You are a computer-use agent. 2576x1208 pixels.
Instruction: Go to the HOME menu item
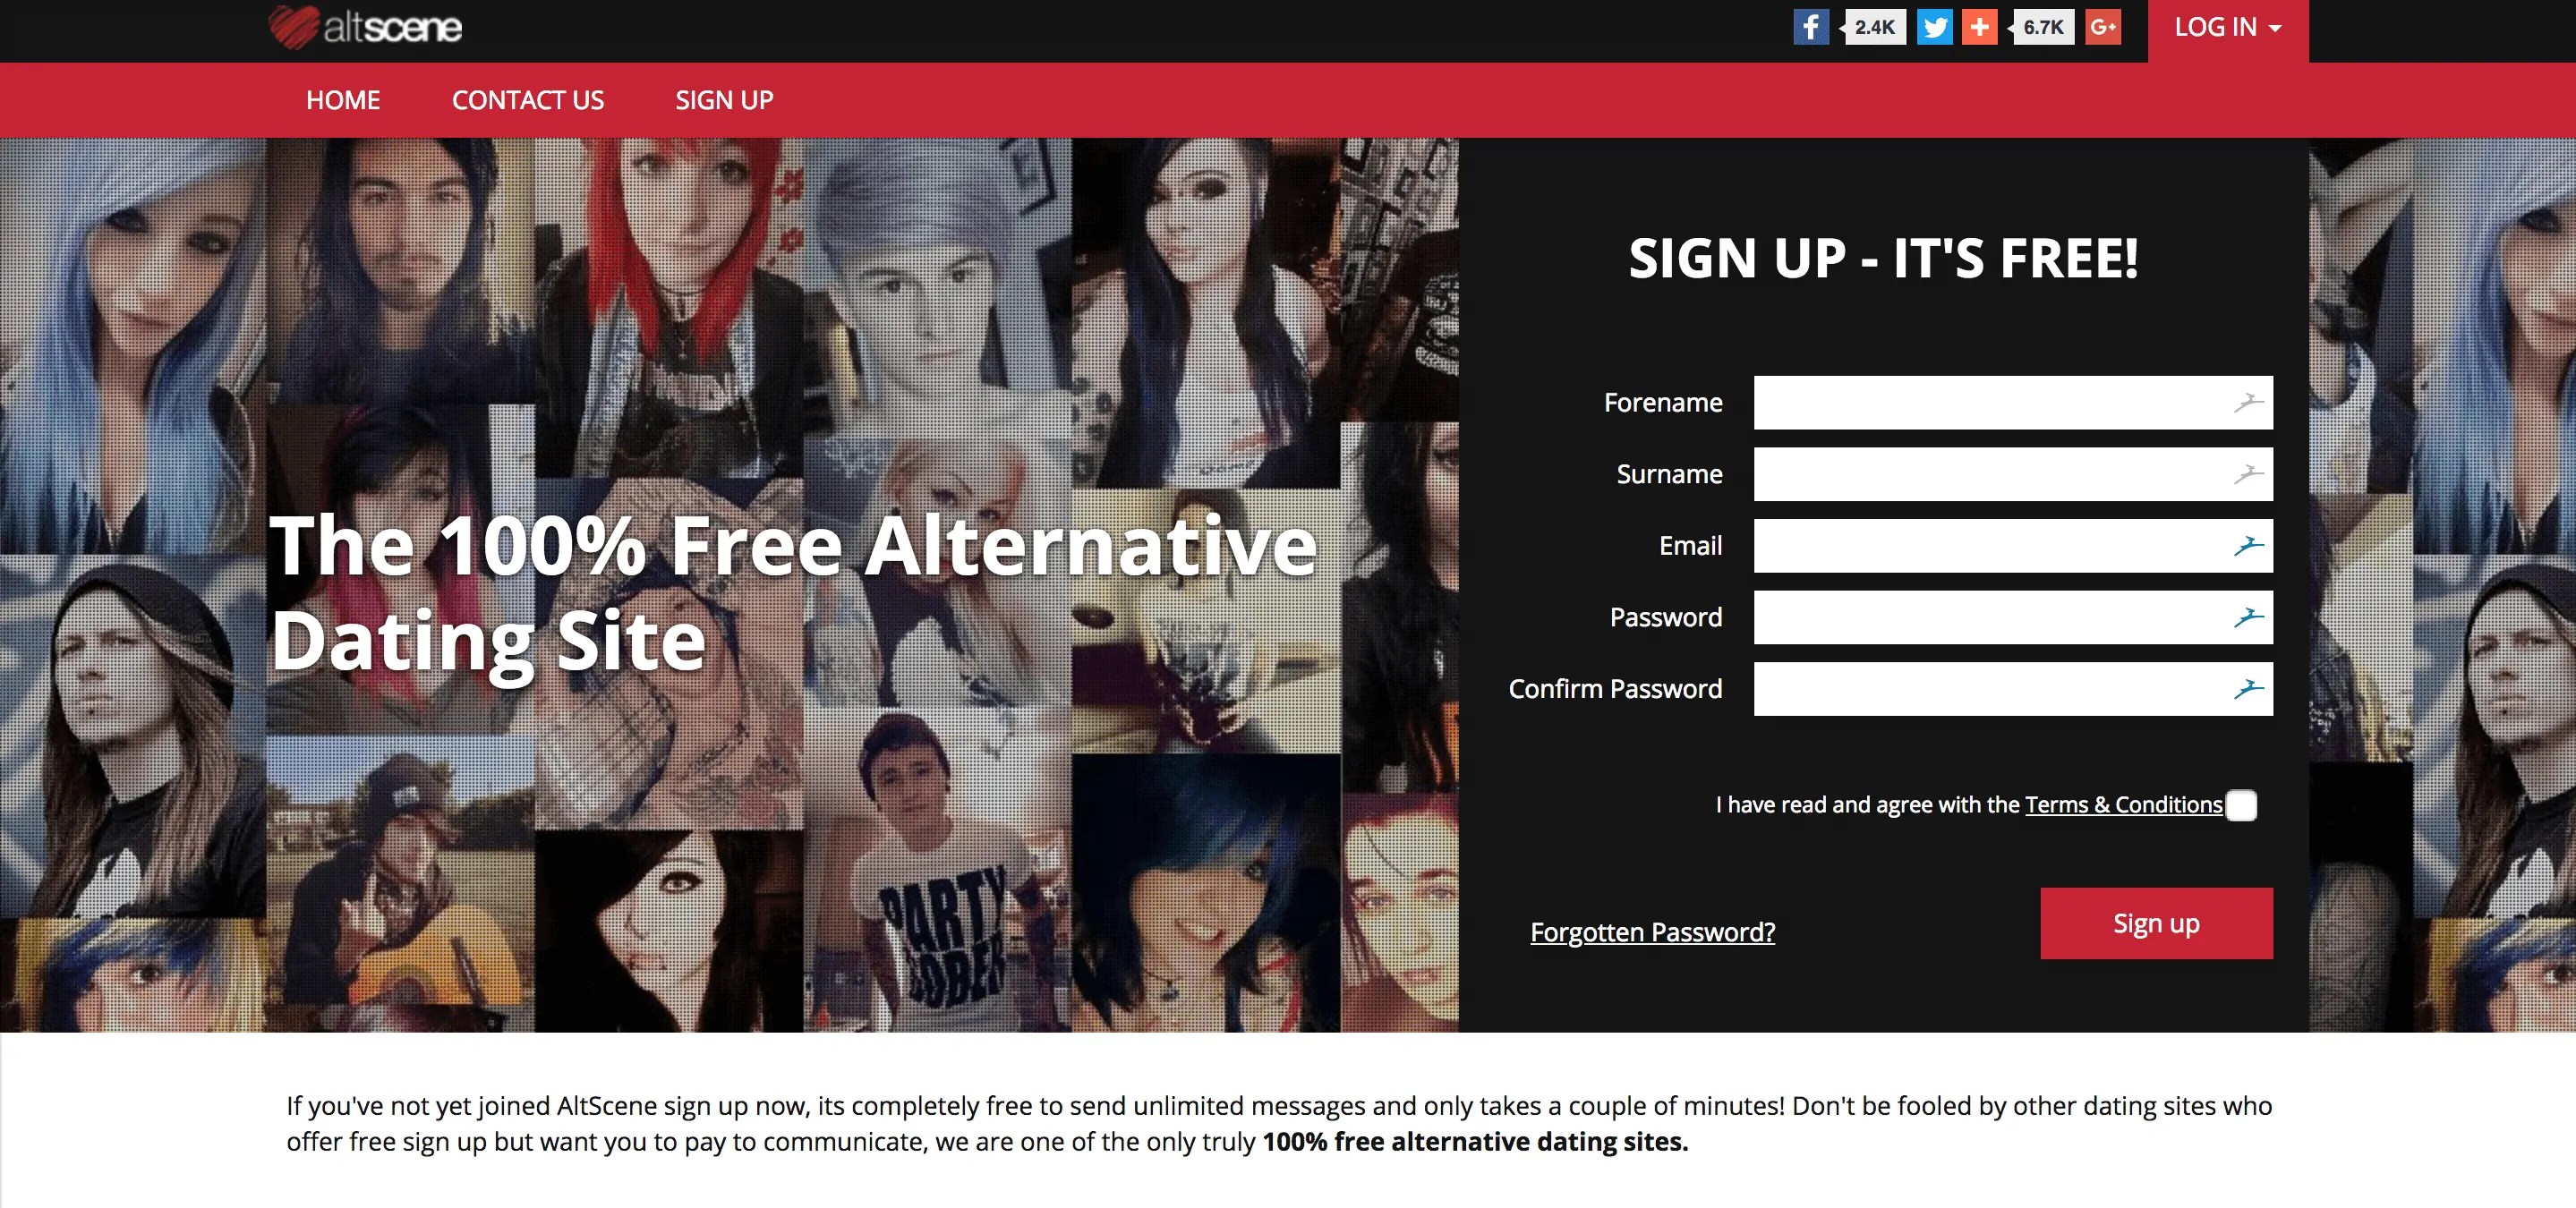(343, 100)
